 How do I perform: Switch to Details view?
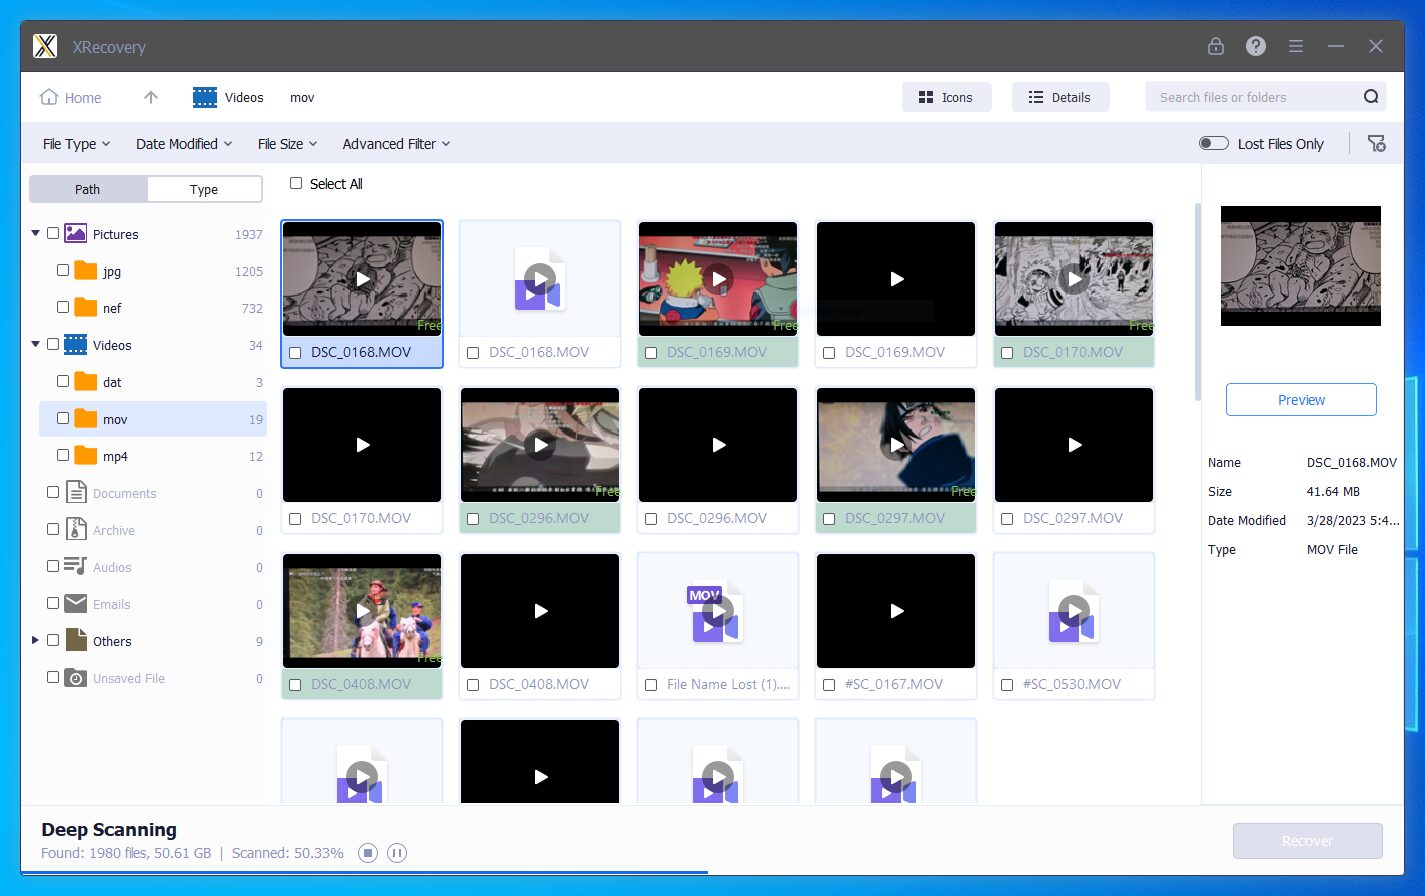(x=1060, y=97)
